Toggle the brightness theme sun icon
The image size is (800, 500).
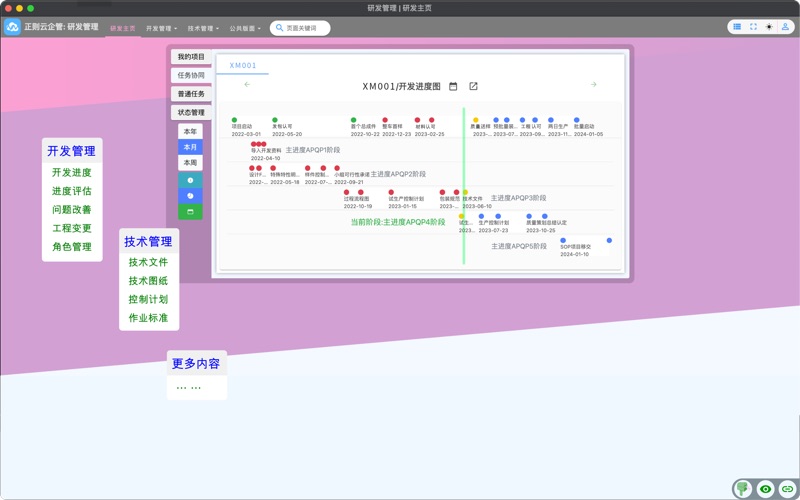[769, 27]
